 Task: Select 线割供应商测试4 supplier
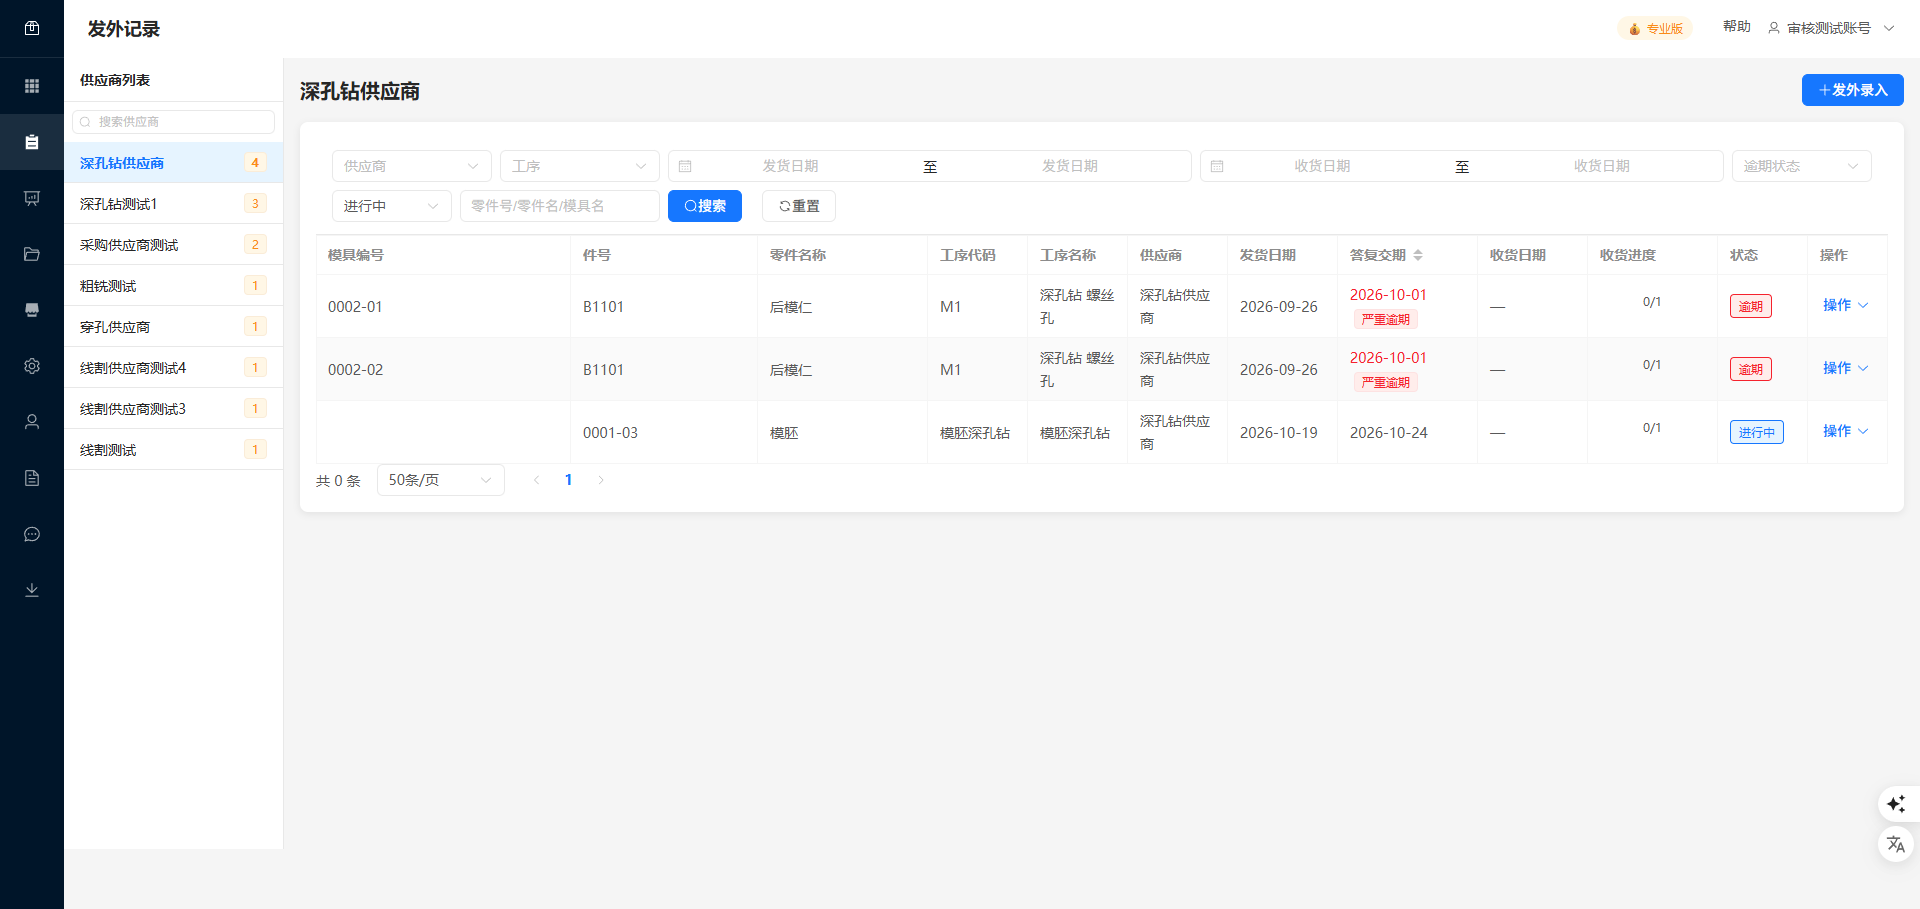click(x=174, y=368)
